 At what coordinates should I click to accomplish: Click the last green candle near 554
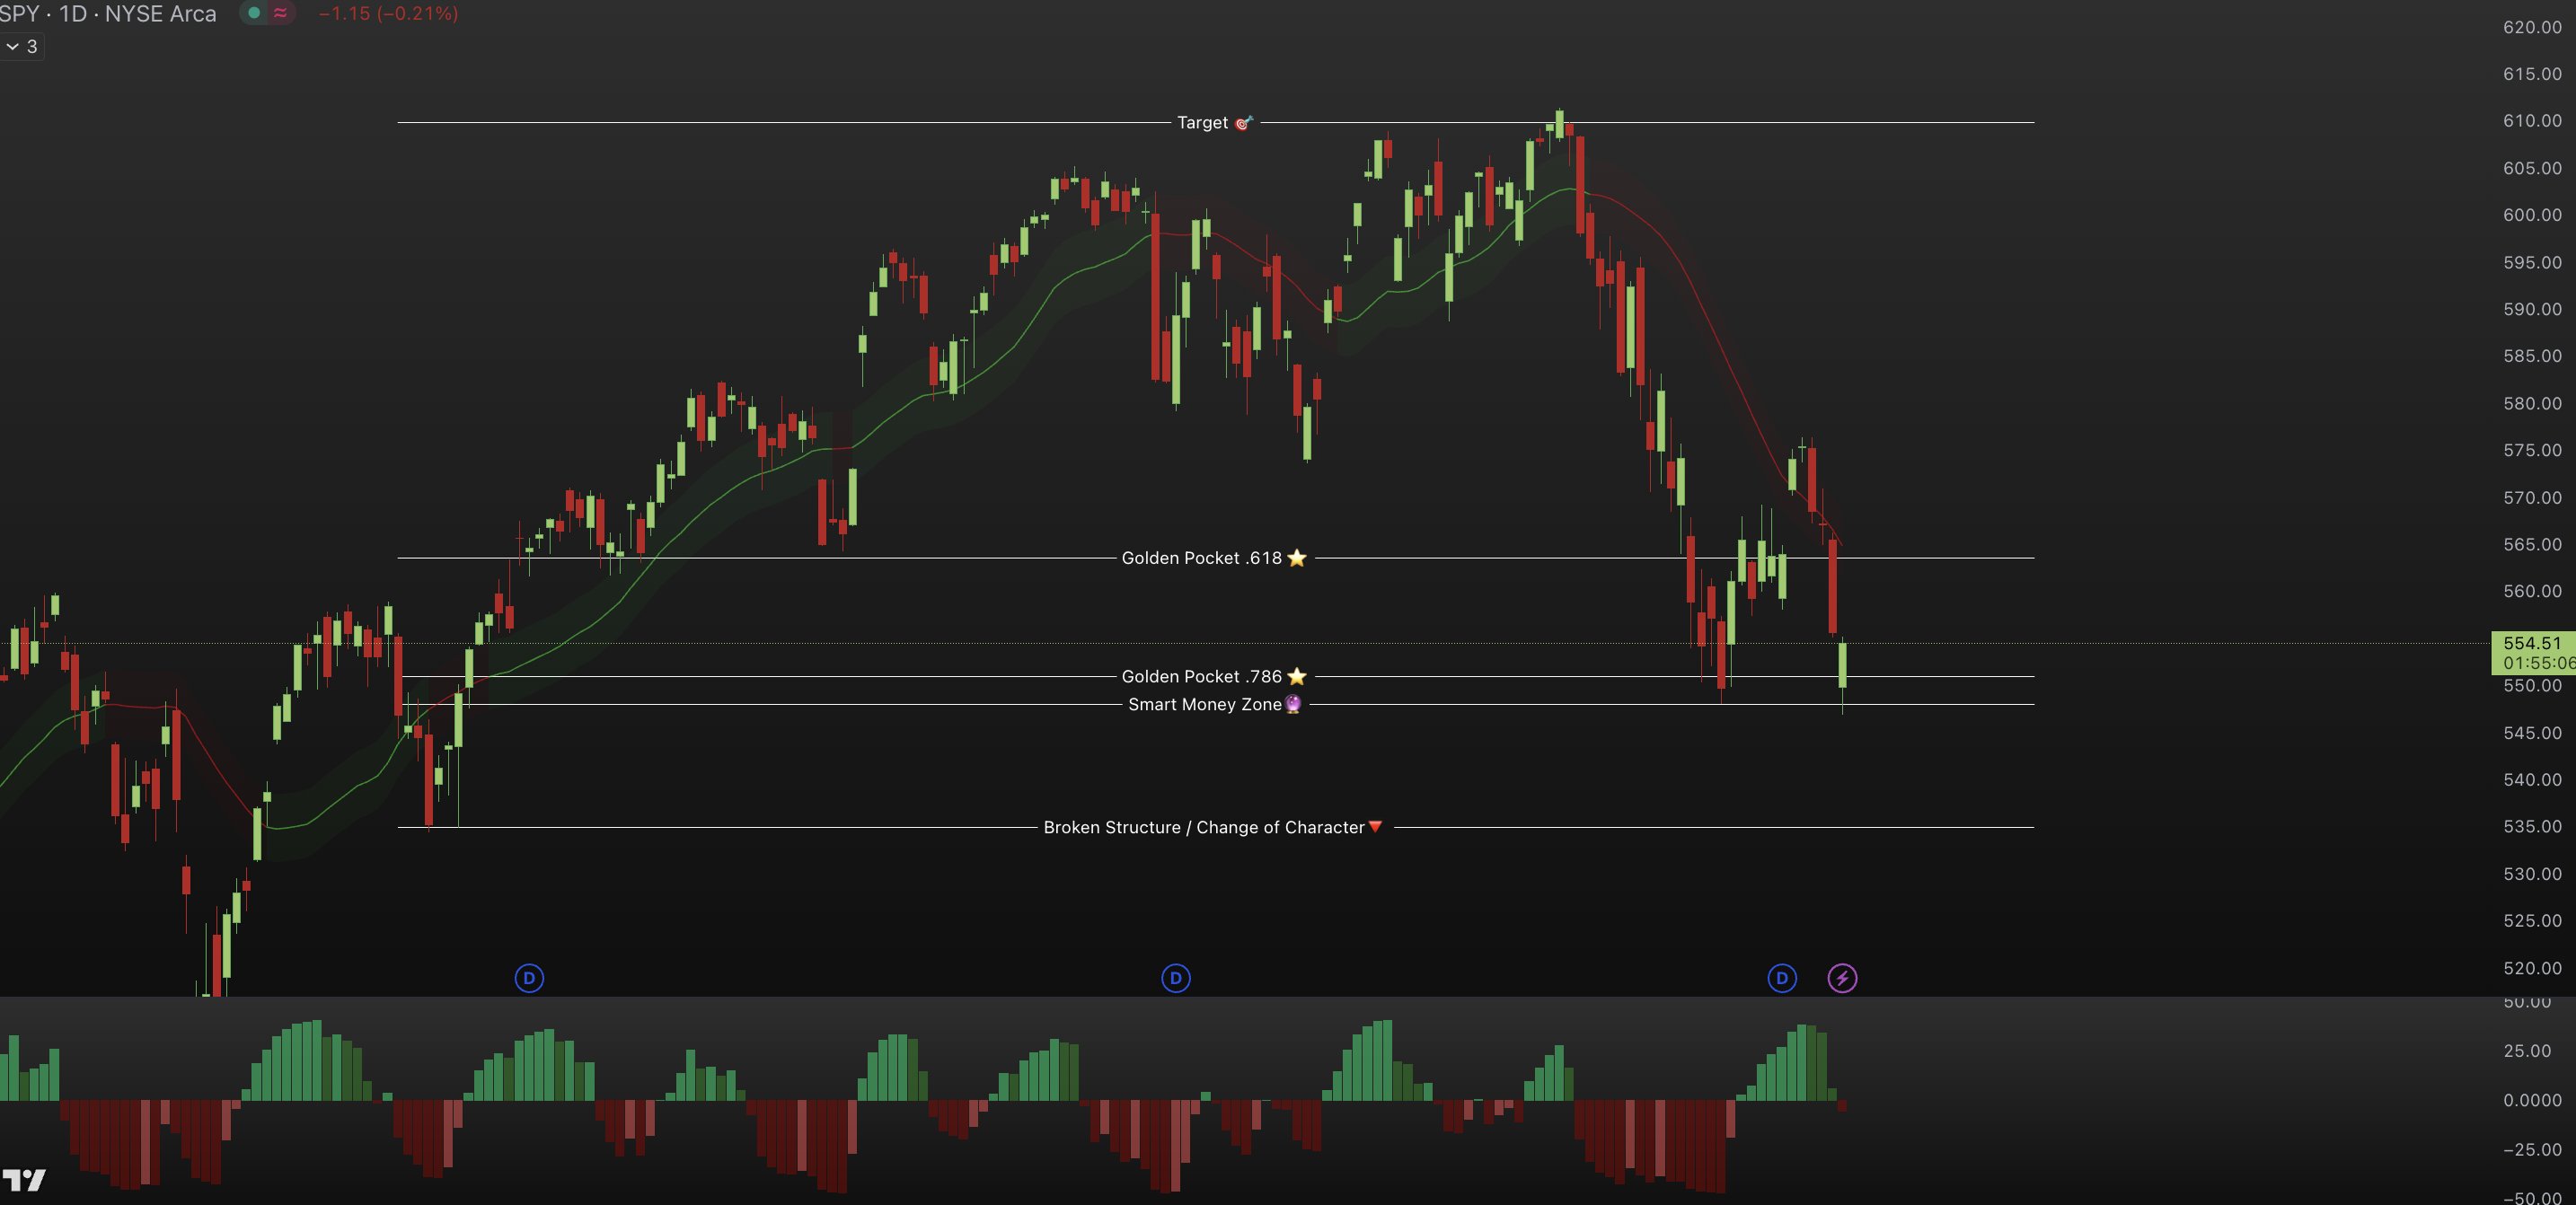click(1842, 665)
